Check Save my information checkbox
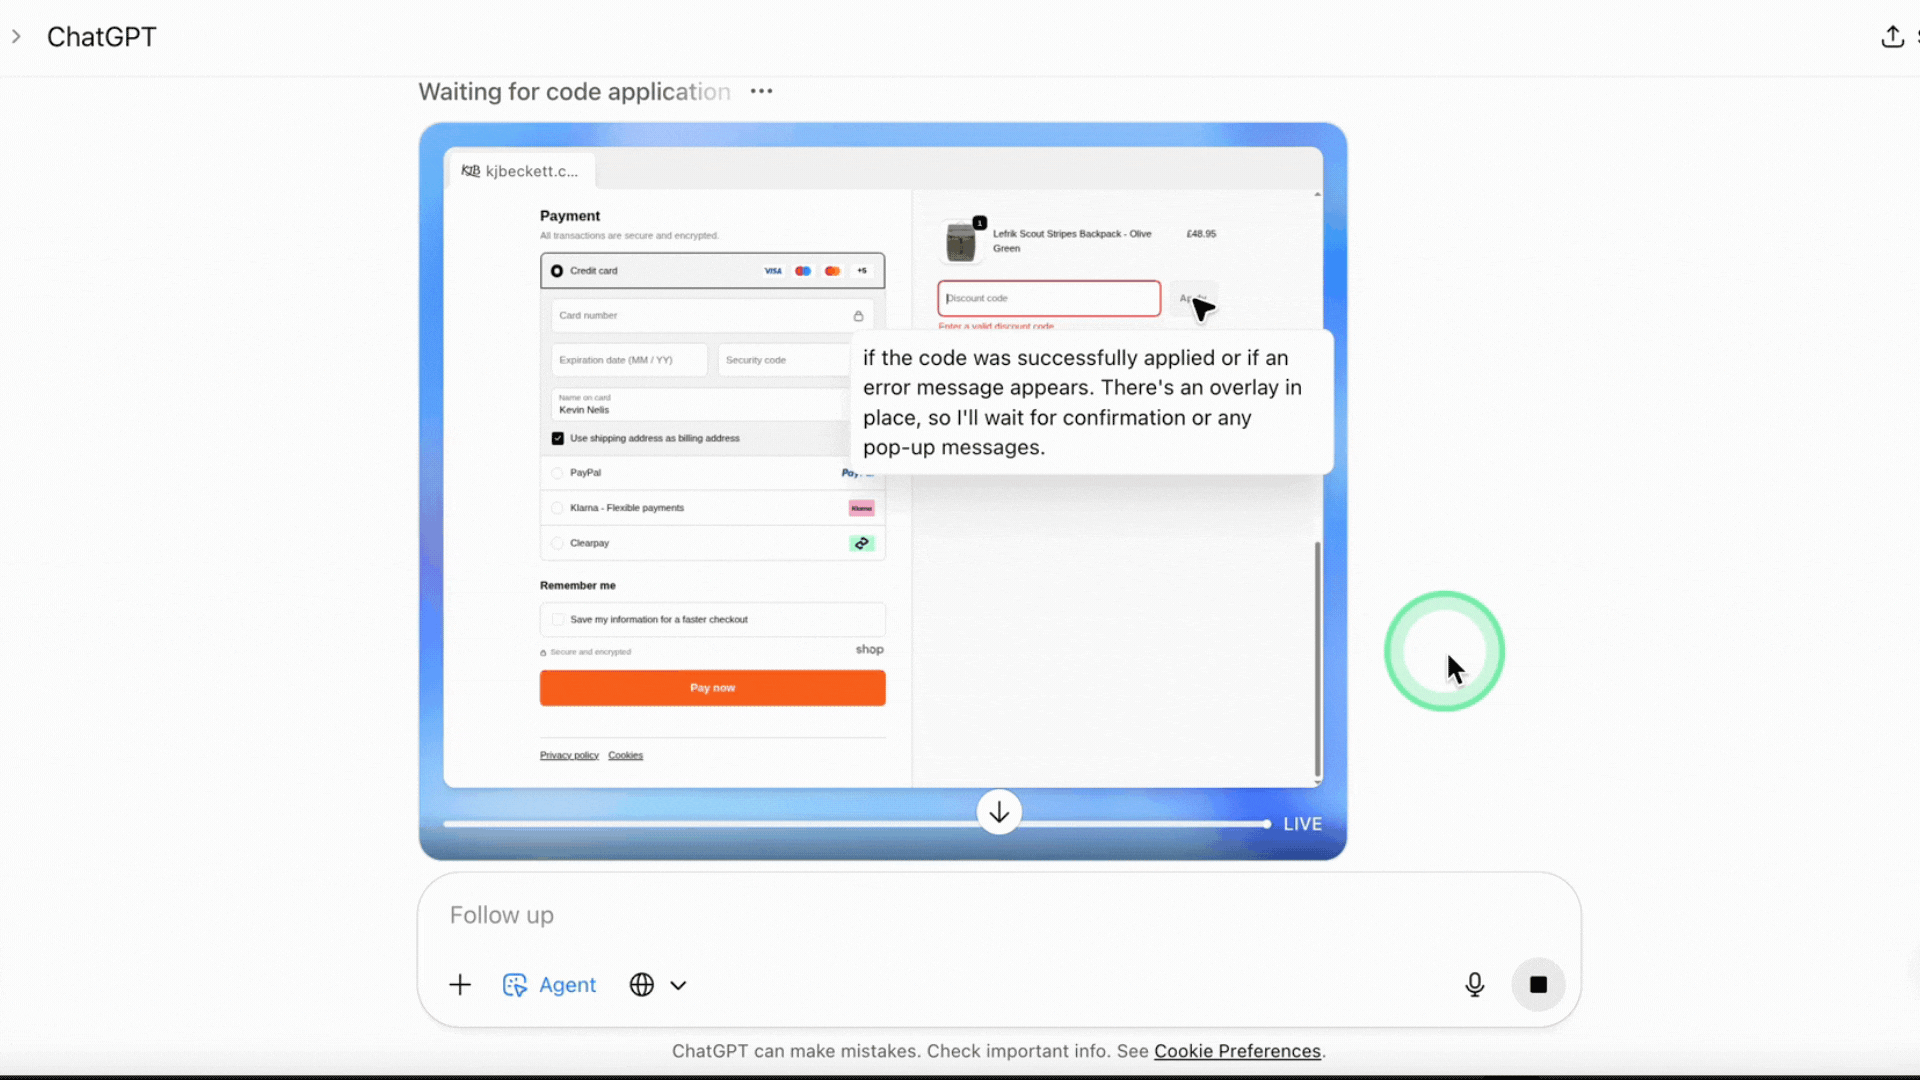The image size is (1920, 1080). 558,620
